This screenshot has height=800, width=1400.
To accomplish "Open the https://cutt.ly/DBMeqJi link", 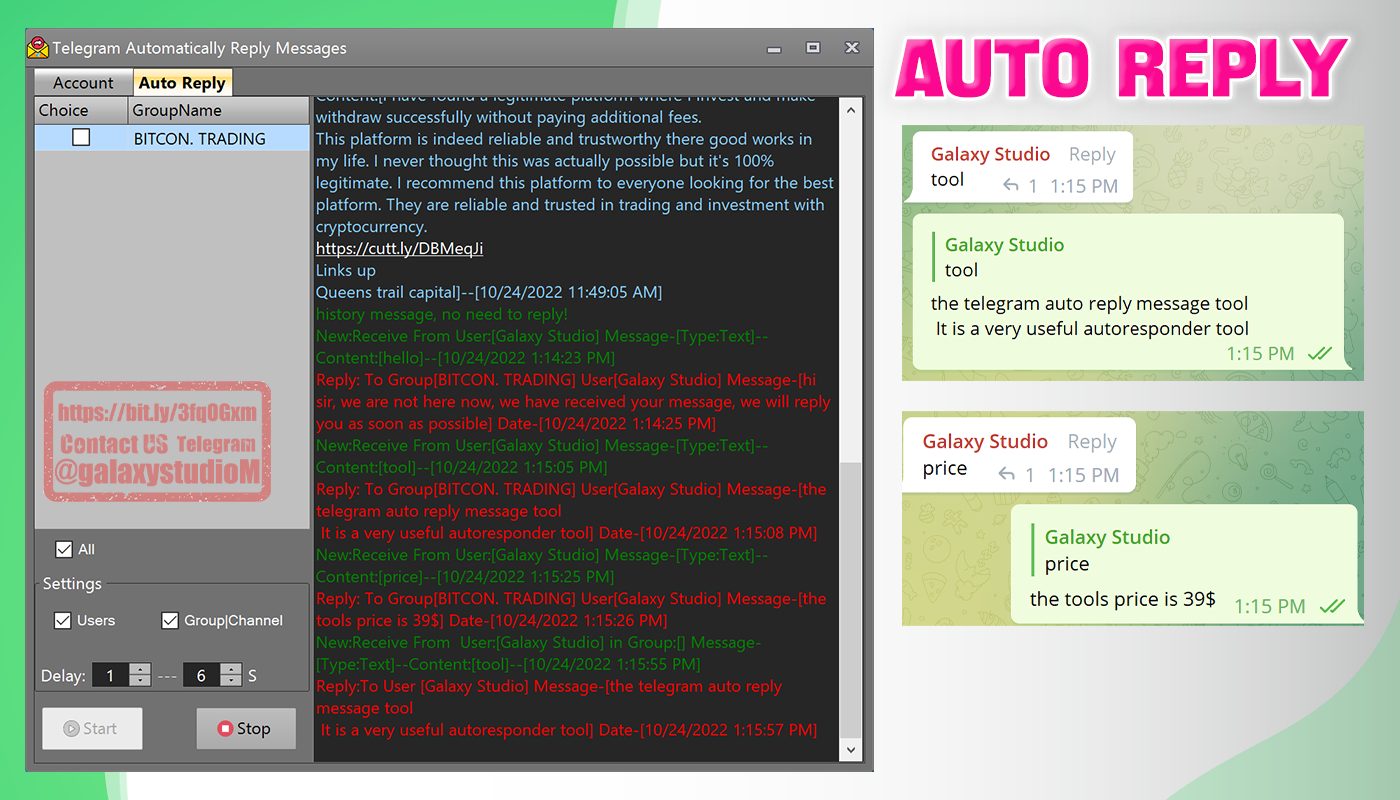I will (399, 247).
